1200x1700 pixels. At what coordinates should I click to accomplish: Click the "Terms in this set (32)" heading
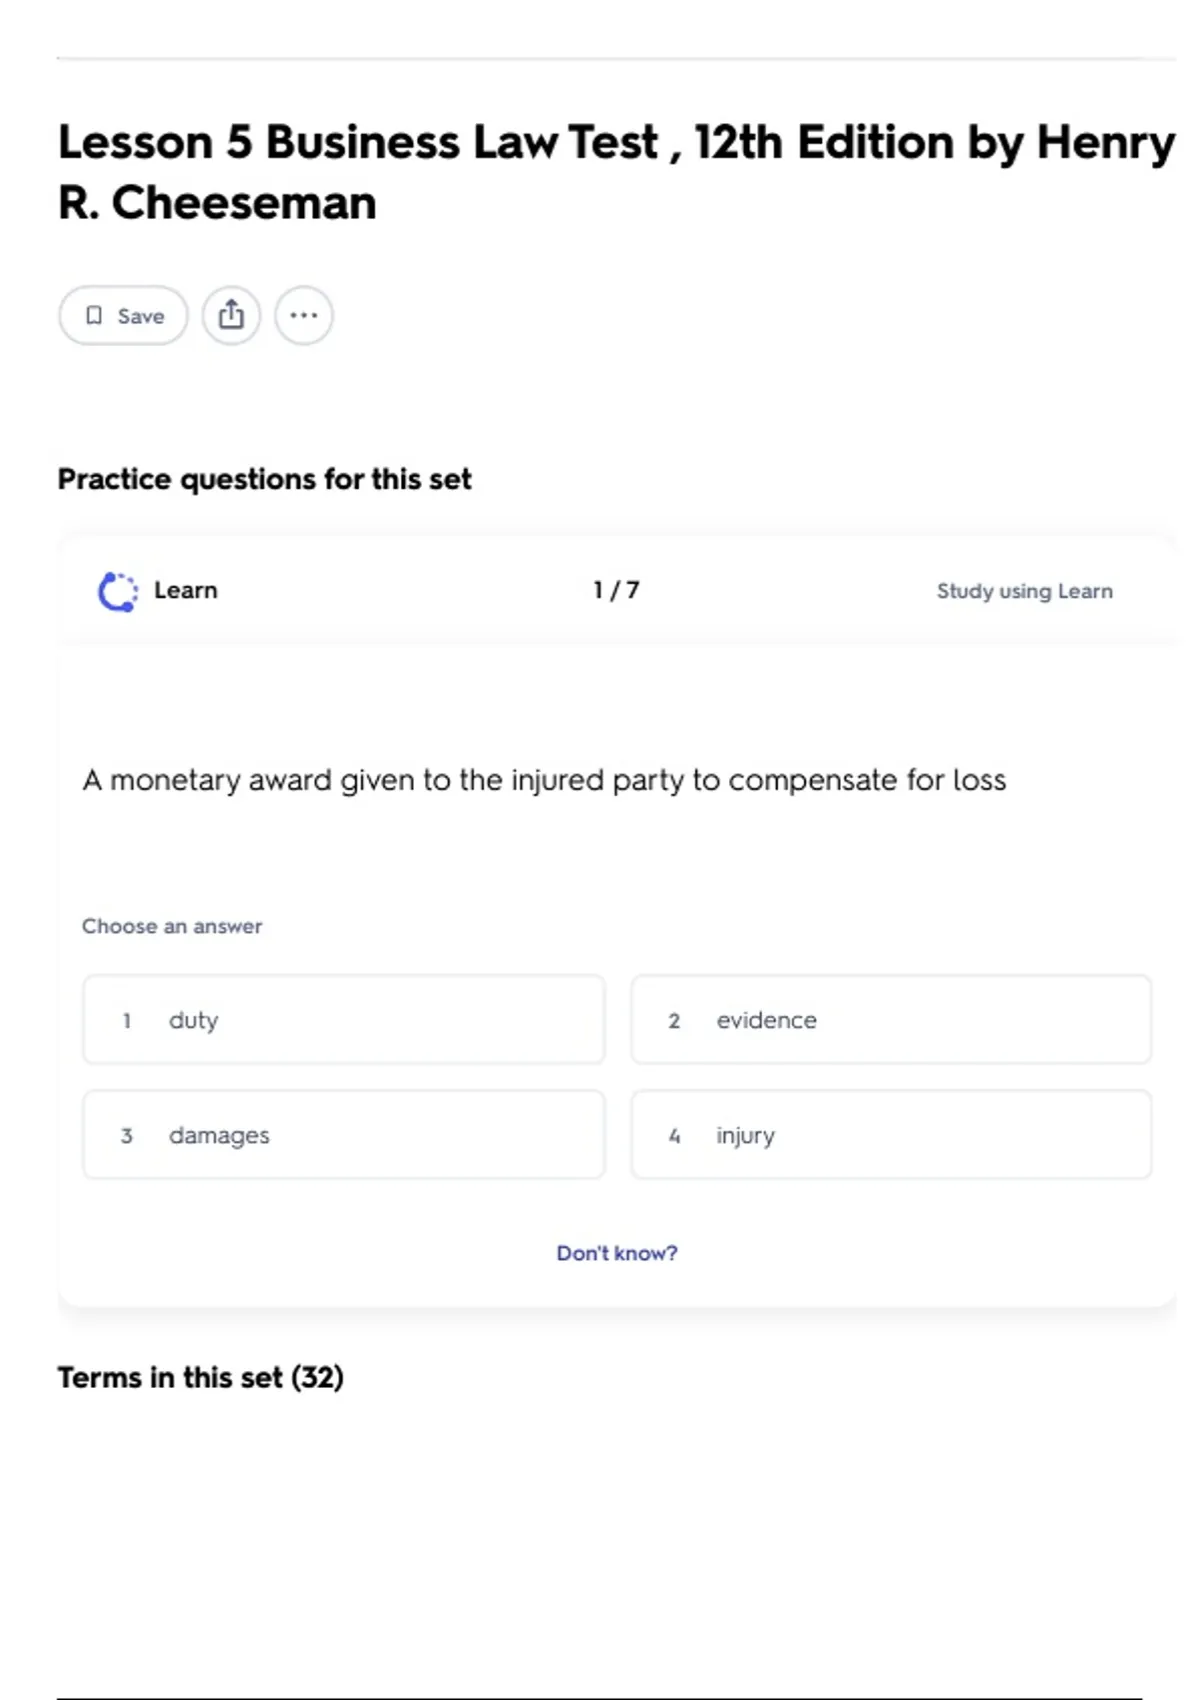[x=201, y=1377]
